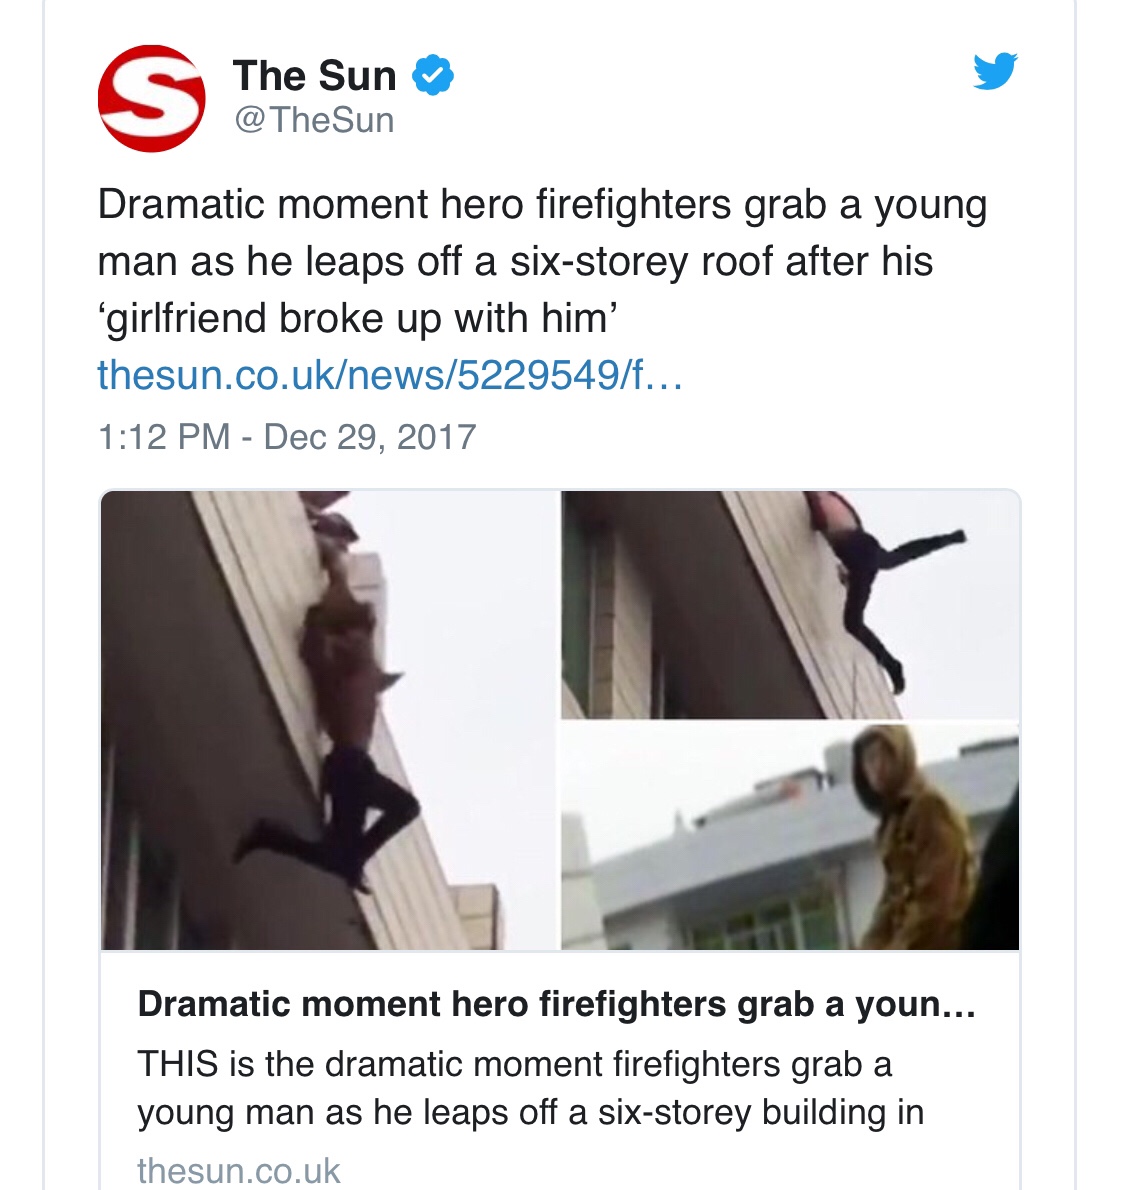Click the quoted 'girlfriend broke up with him' text
This screenshot has width=1125, height=1190.
358,318
